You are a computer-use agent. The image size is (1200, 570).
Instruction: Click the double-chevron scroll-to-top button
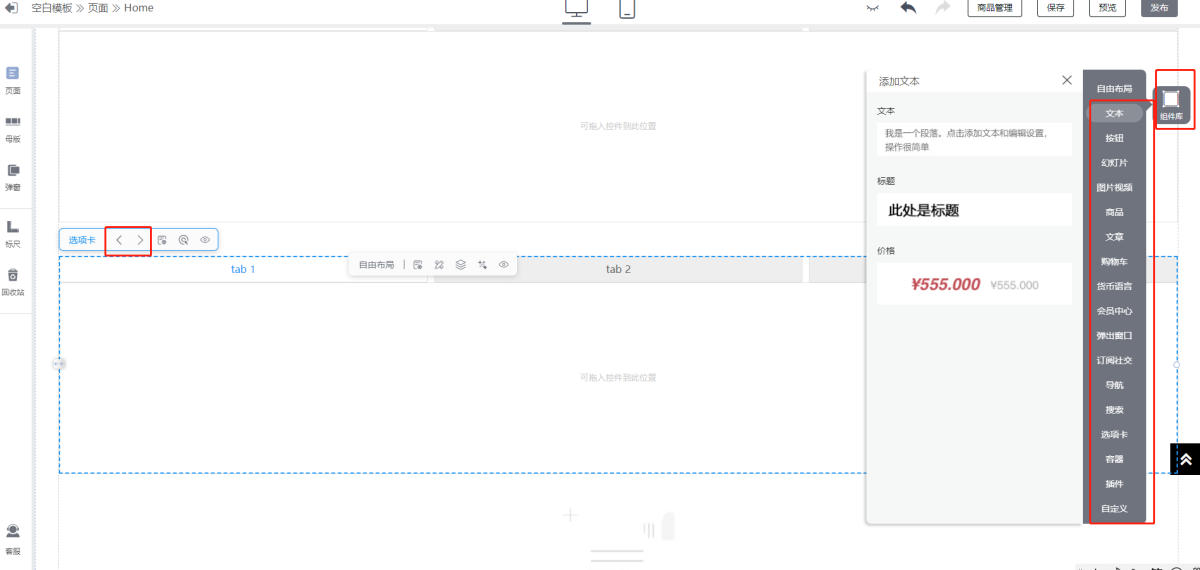(1185, 459)
